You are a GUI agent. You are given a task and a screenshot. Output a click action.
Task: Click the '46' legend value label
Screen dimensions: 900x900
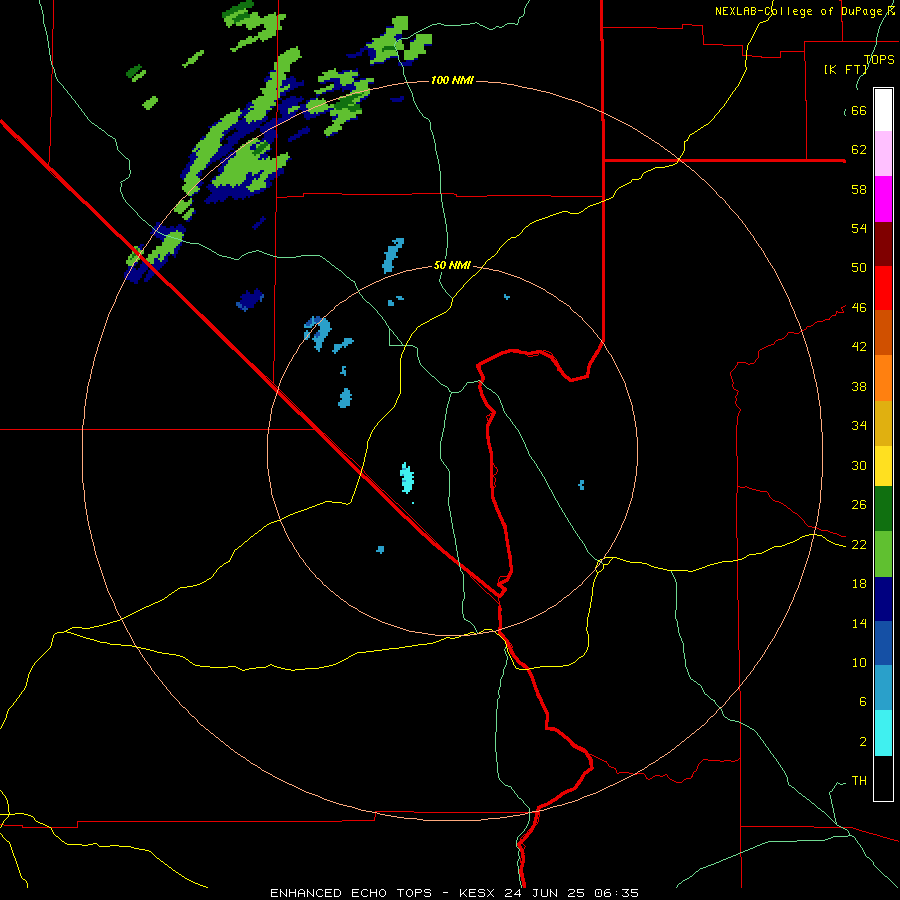(x=859, y=308)
